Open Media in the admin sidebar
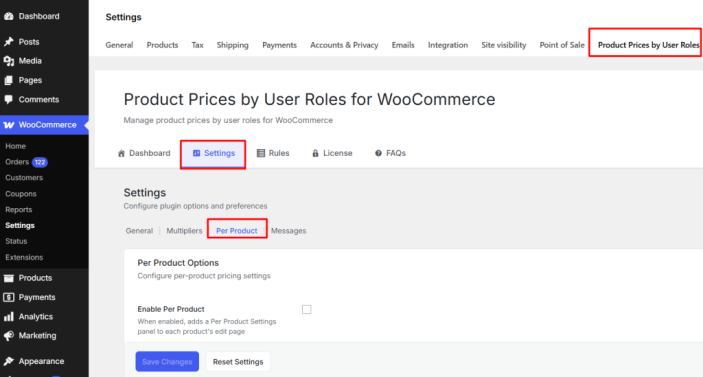This screenshot has height=377, width=703. 30,61
